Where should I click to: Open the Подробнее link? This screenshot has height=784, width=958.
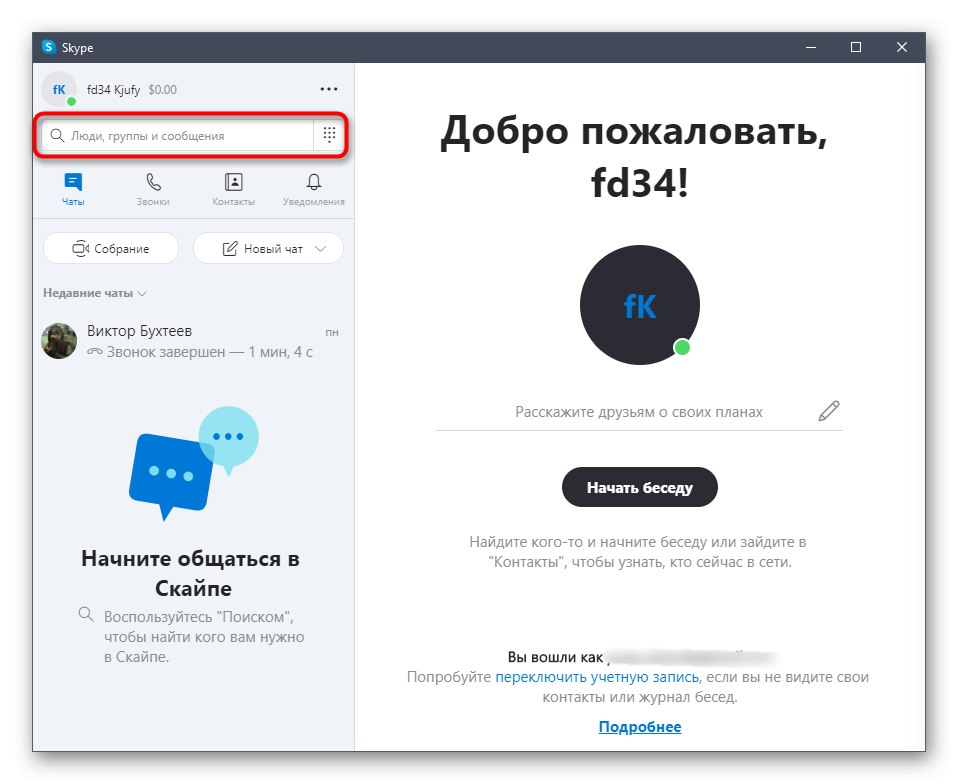pyautogui.click(x=639, y=727)
